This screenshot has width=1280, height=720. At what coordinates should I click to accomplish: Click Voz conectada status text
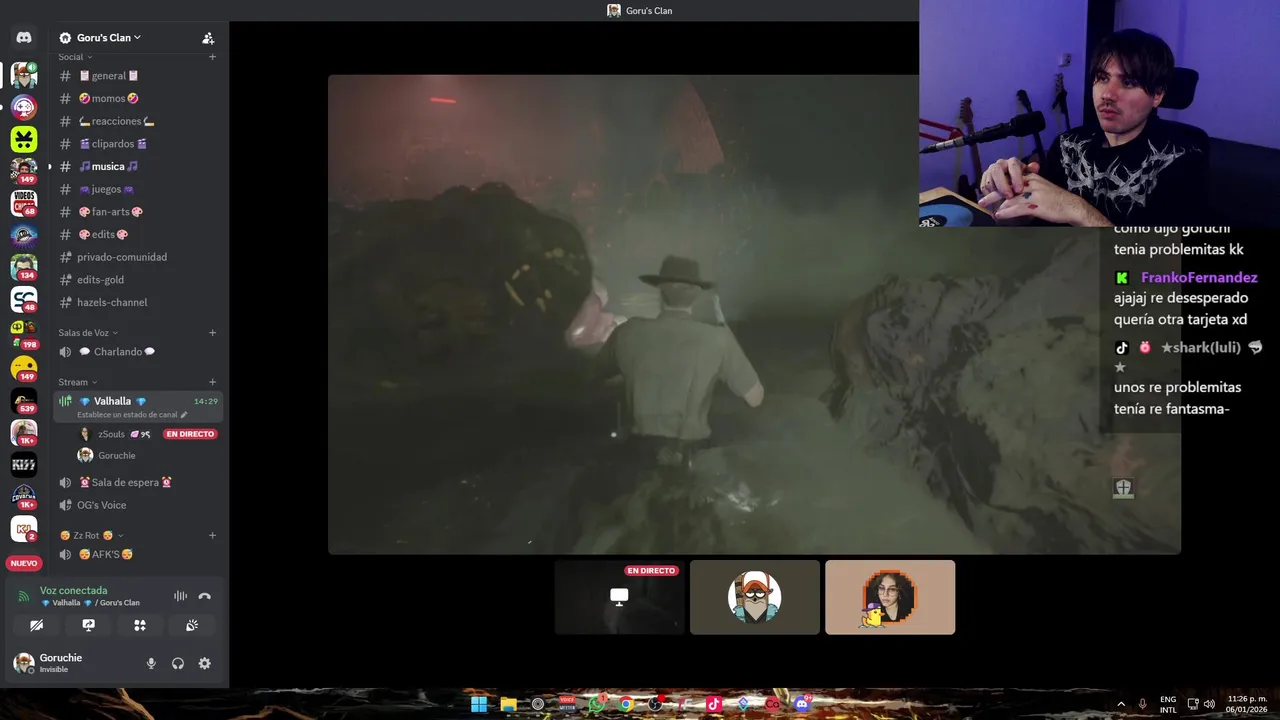[x=73, y=590]
